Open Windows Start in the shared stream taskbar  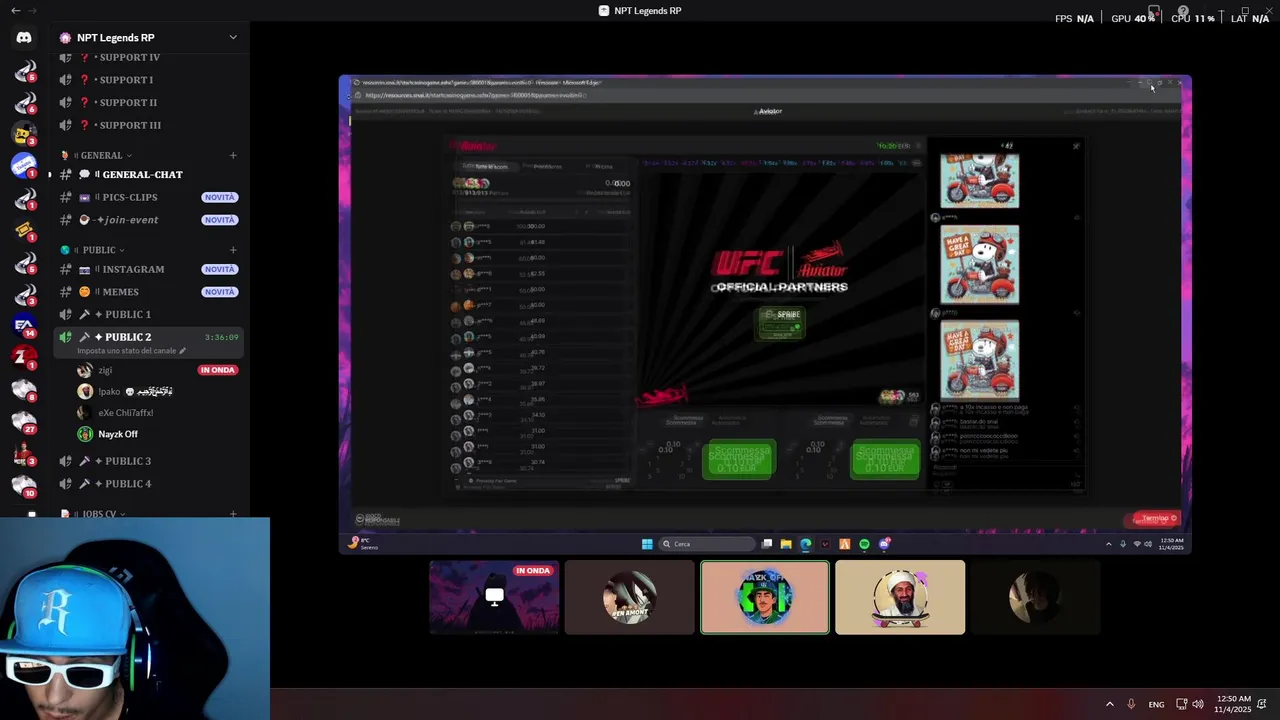pos(647,544)
